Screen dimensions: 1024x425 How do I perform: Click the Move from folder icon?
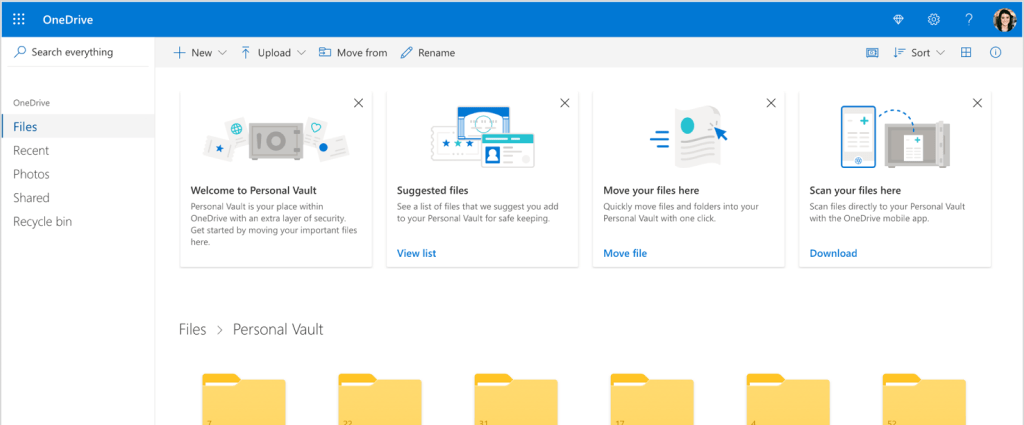coord(325,52)
